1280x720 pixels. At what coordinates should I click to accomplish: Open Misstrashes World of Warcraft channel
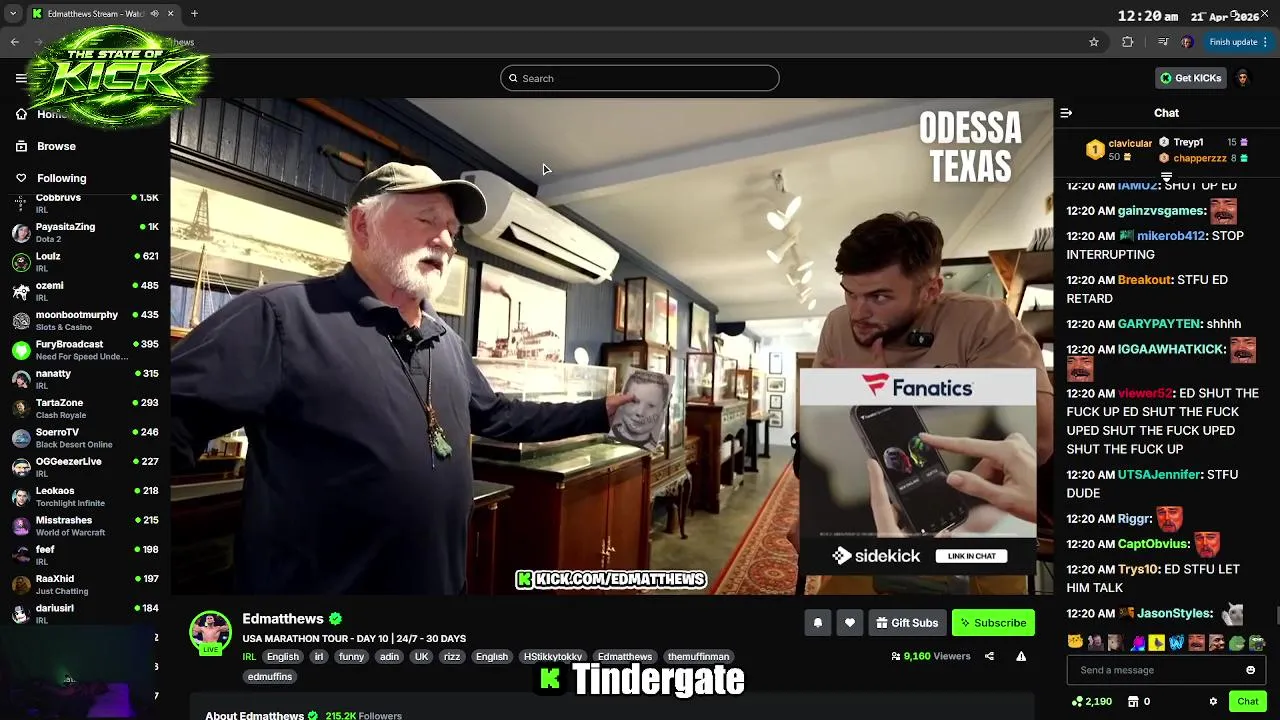[85, 526]
